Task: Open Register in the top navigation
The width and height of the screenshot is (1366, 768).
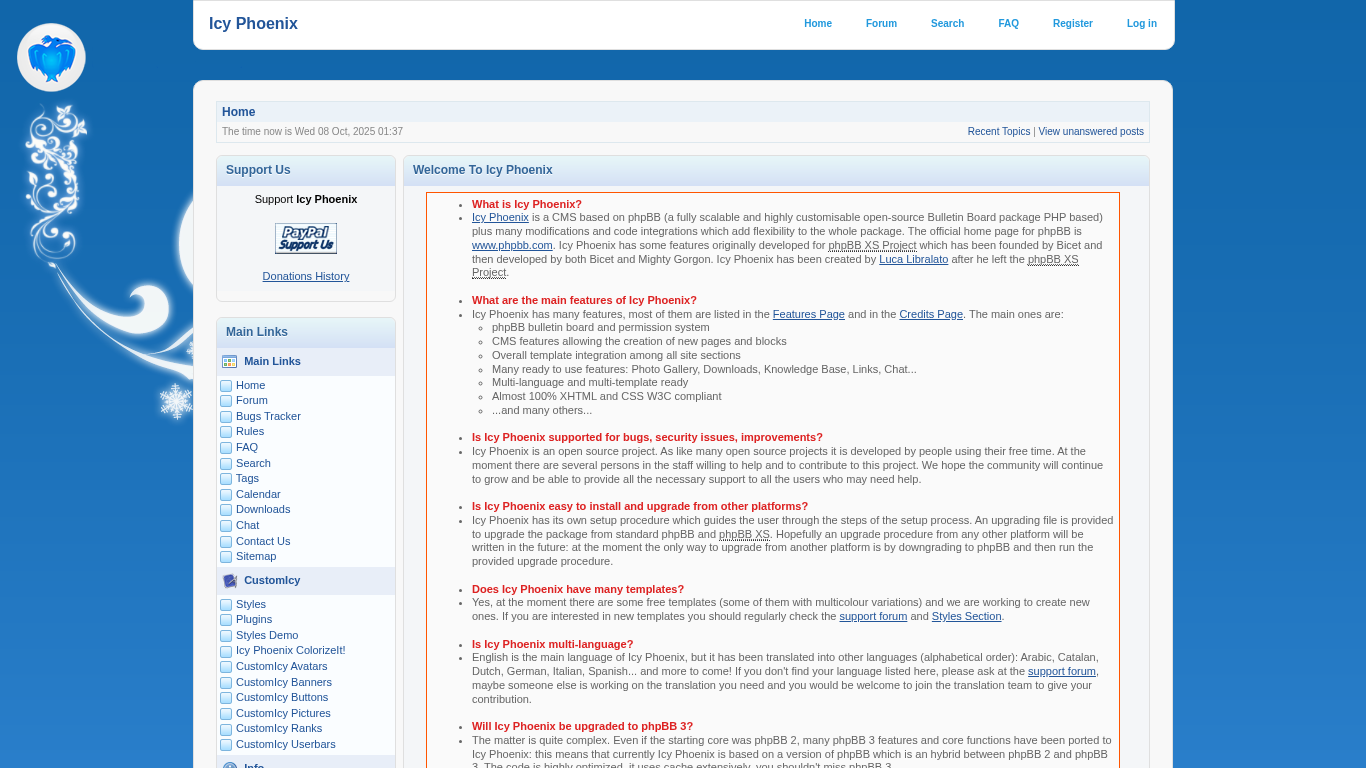Action: tap(1072, 24)
